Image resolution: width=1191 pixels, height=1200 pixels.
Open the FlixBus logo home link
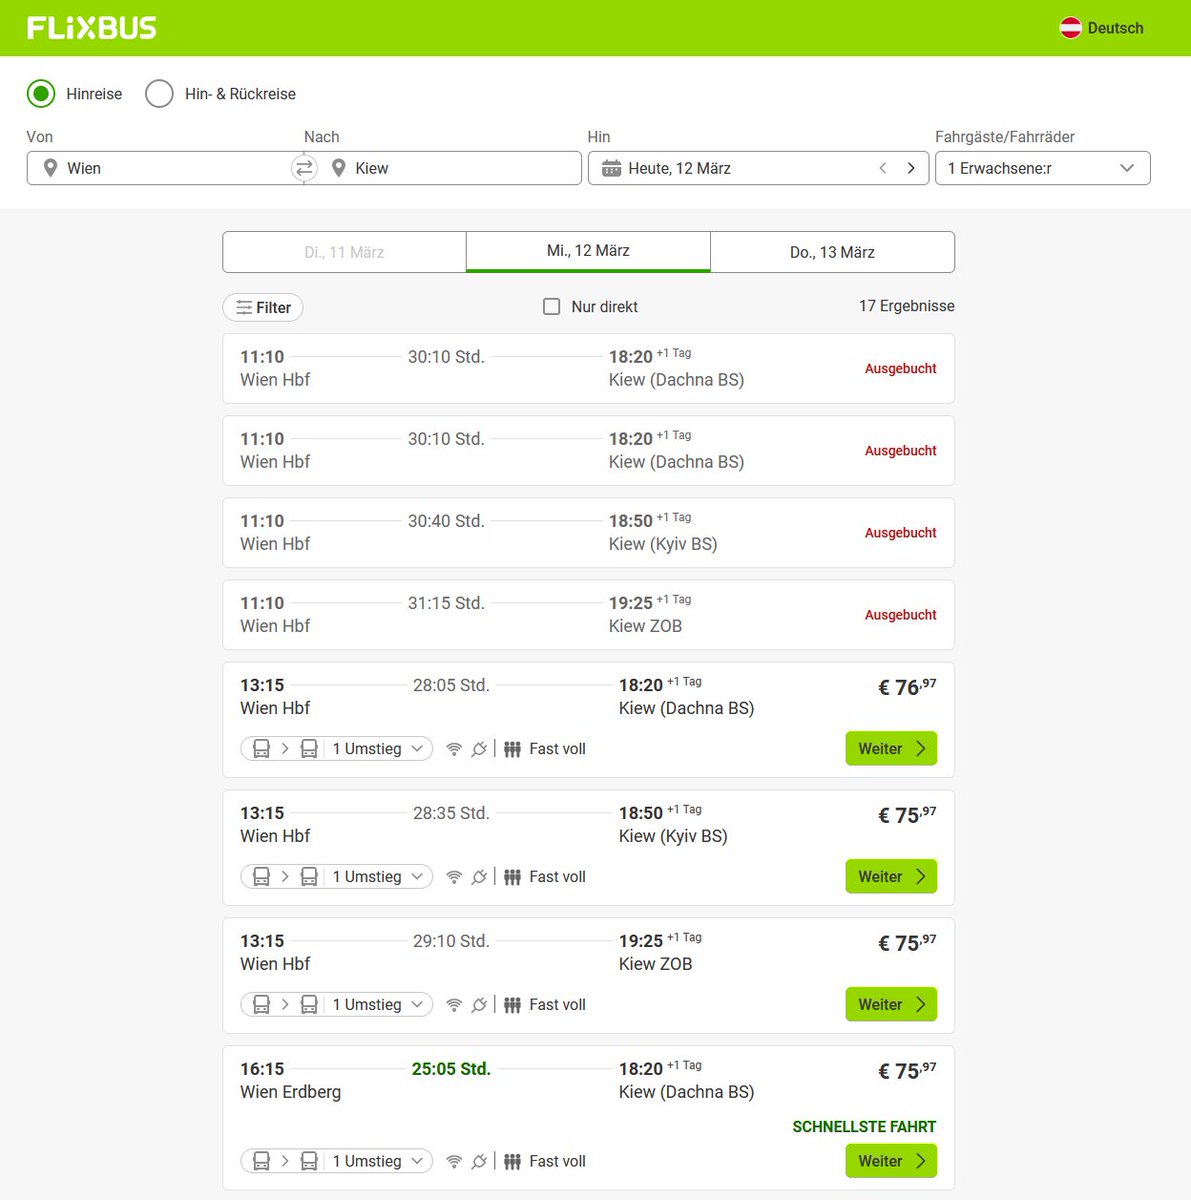pos(92,28)
